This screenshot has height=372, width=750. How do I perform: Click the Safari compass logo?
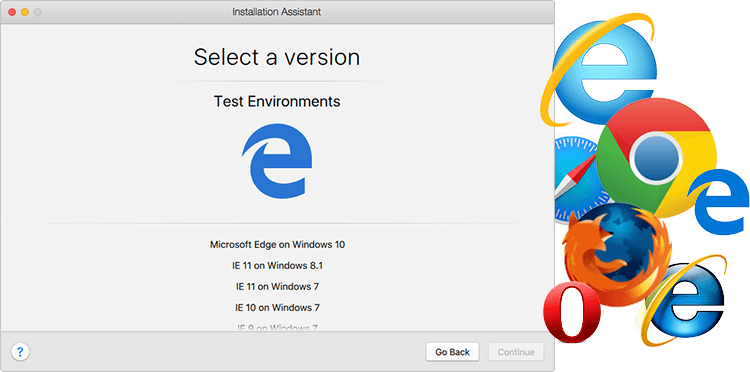click(x=576, y=180)
